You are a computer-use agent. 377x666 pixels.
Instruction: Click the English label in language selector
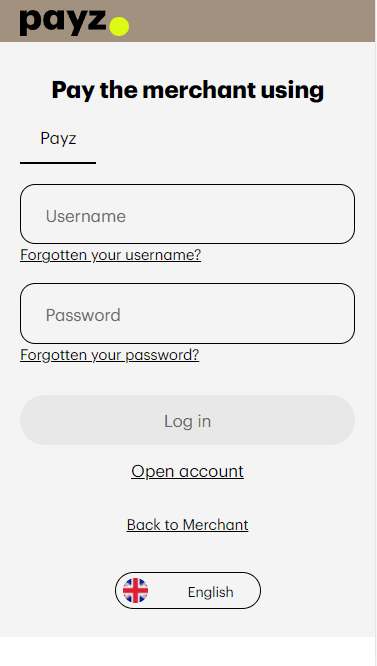[211, 592]
